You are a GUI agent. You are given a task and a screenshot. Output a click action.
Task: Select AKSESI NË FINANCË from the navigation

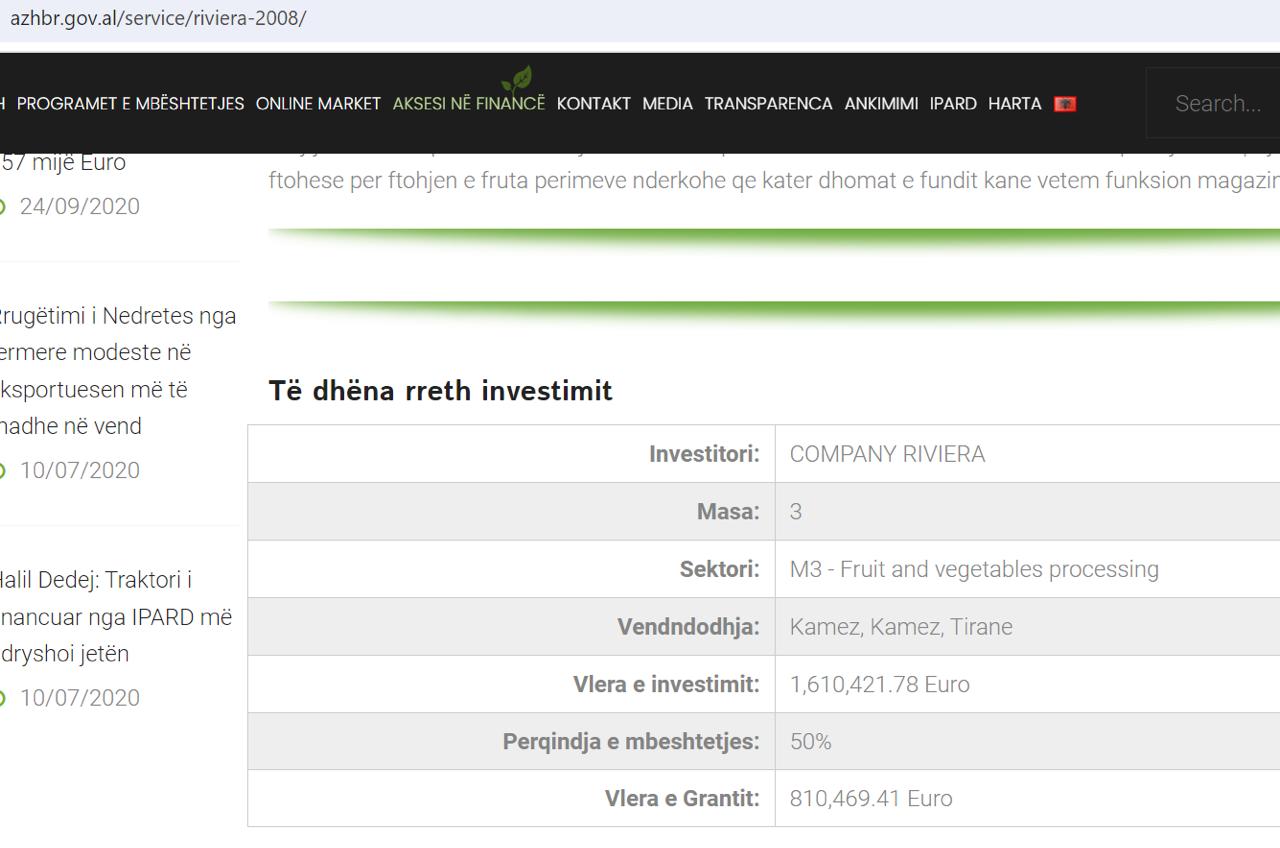click(x=468, y=103)
